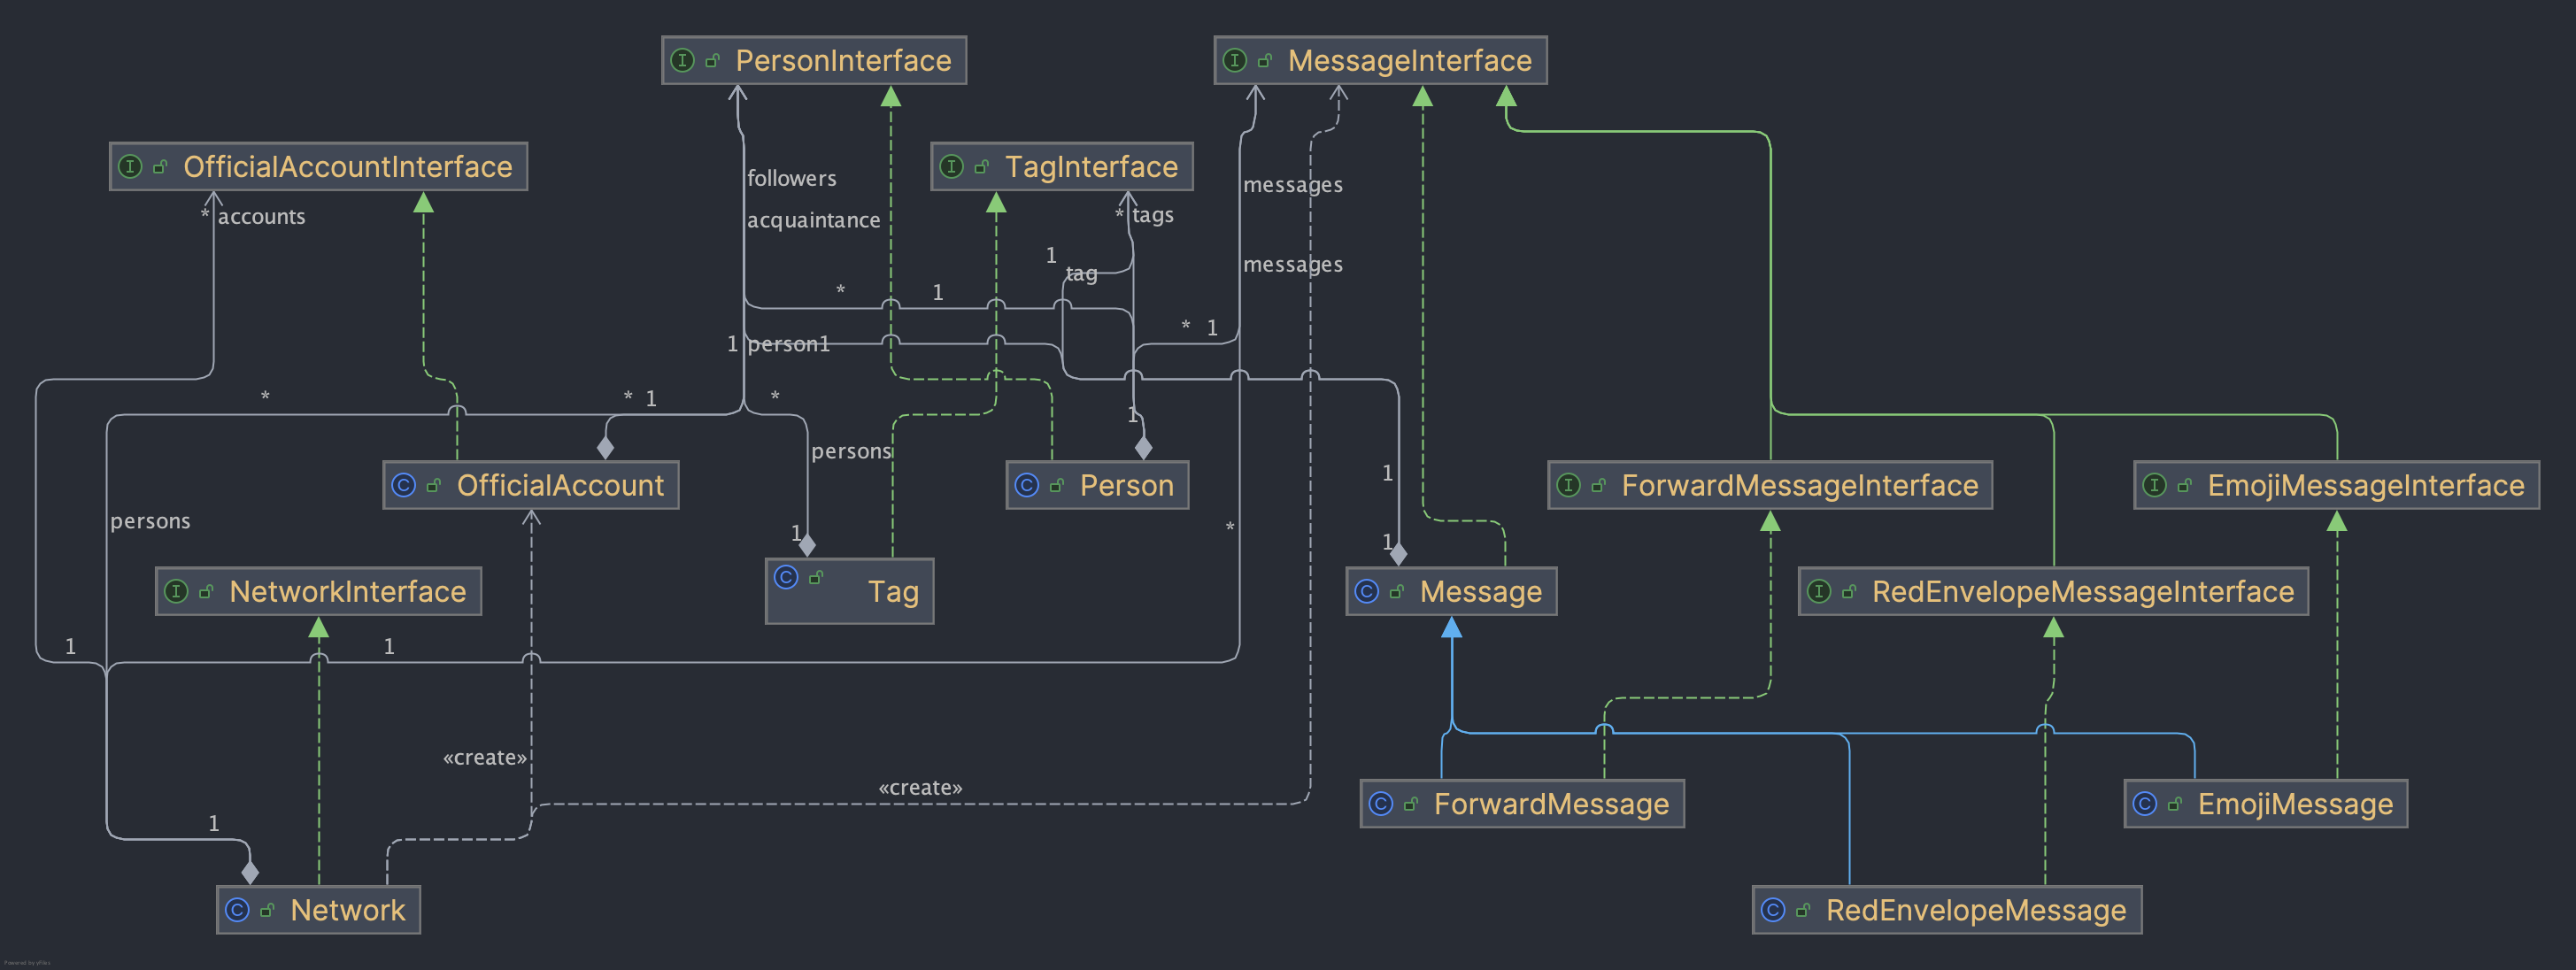Image resolution: width=2576 pixels, height=970 pixels.
Task: Click the class icon on OfficialAccount node
Action: [x=404, y=485]
